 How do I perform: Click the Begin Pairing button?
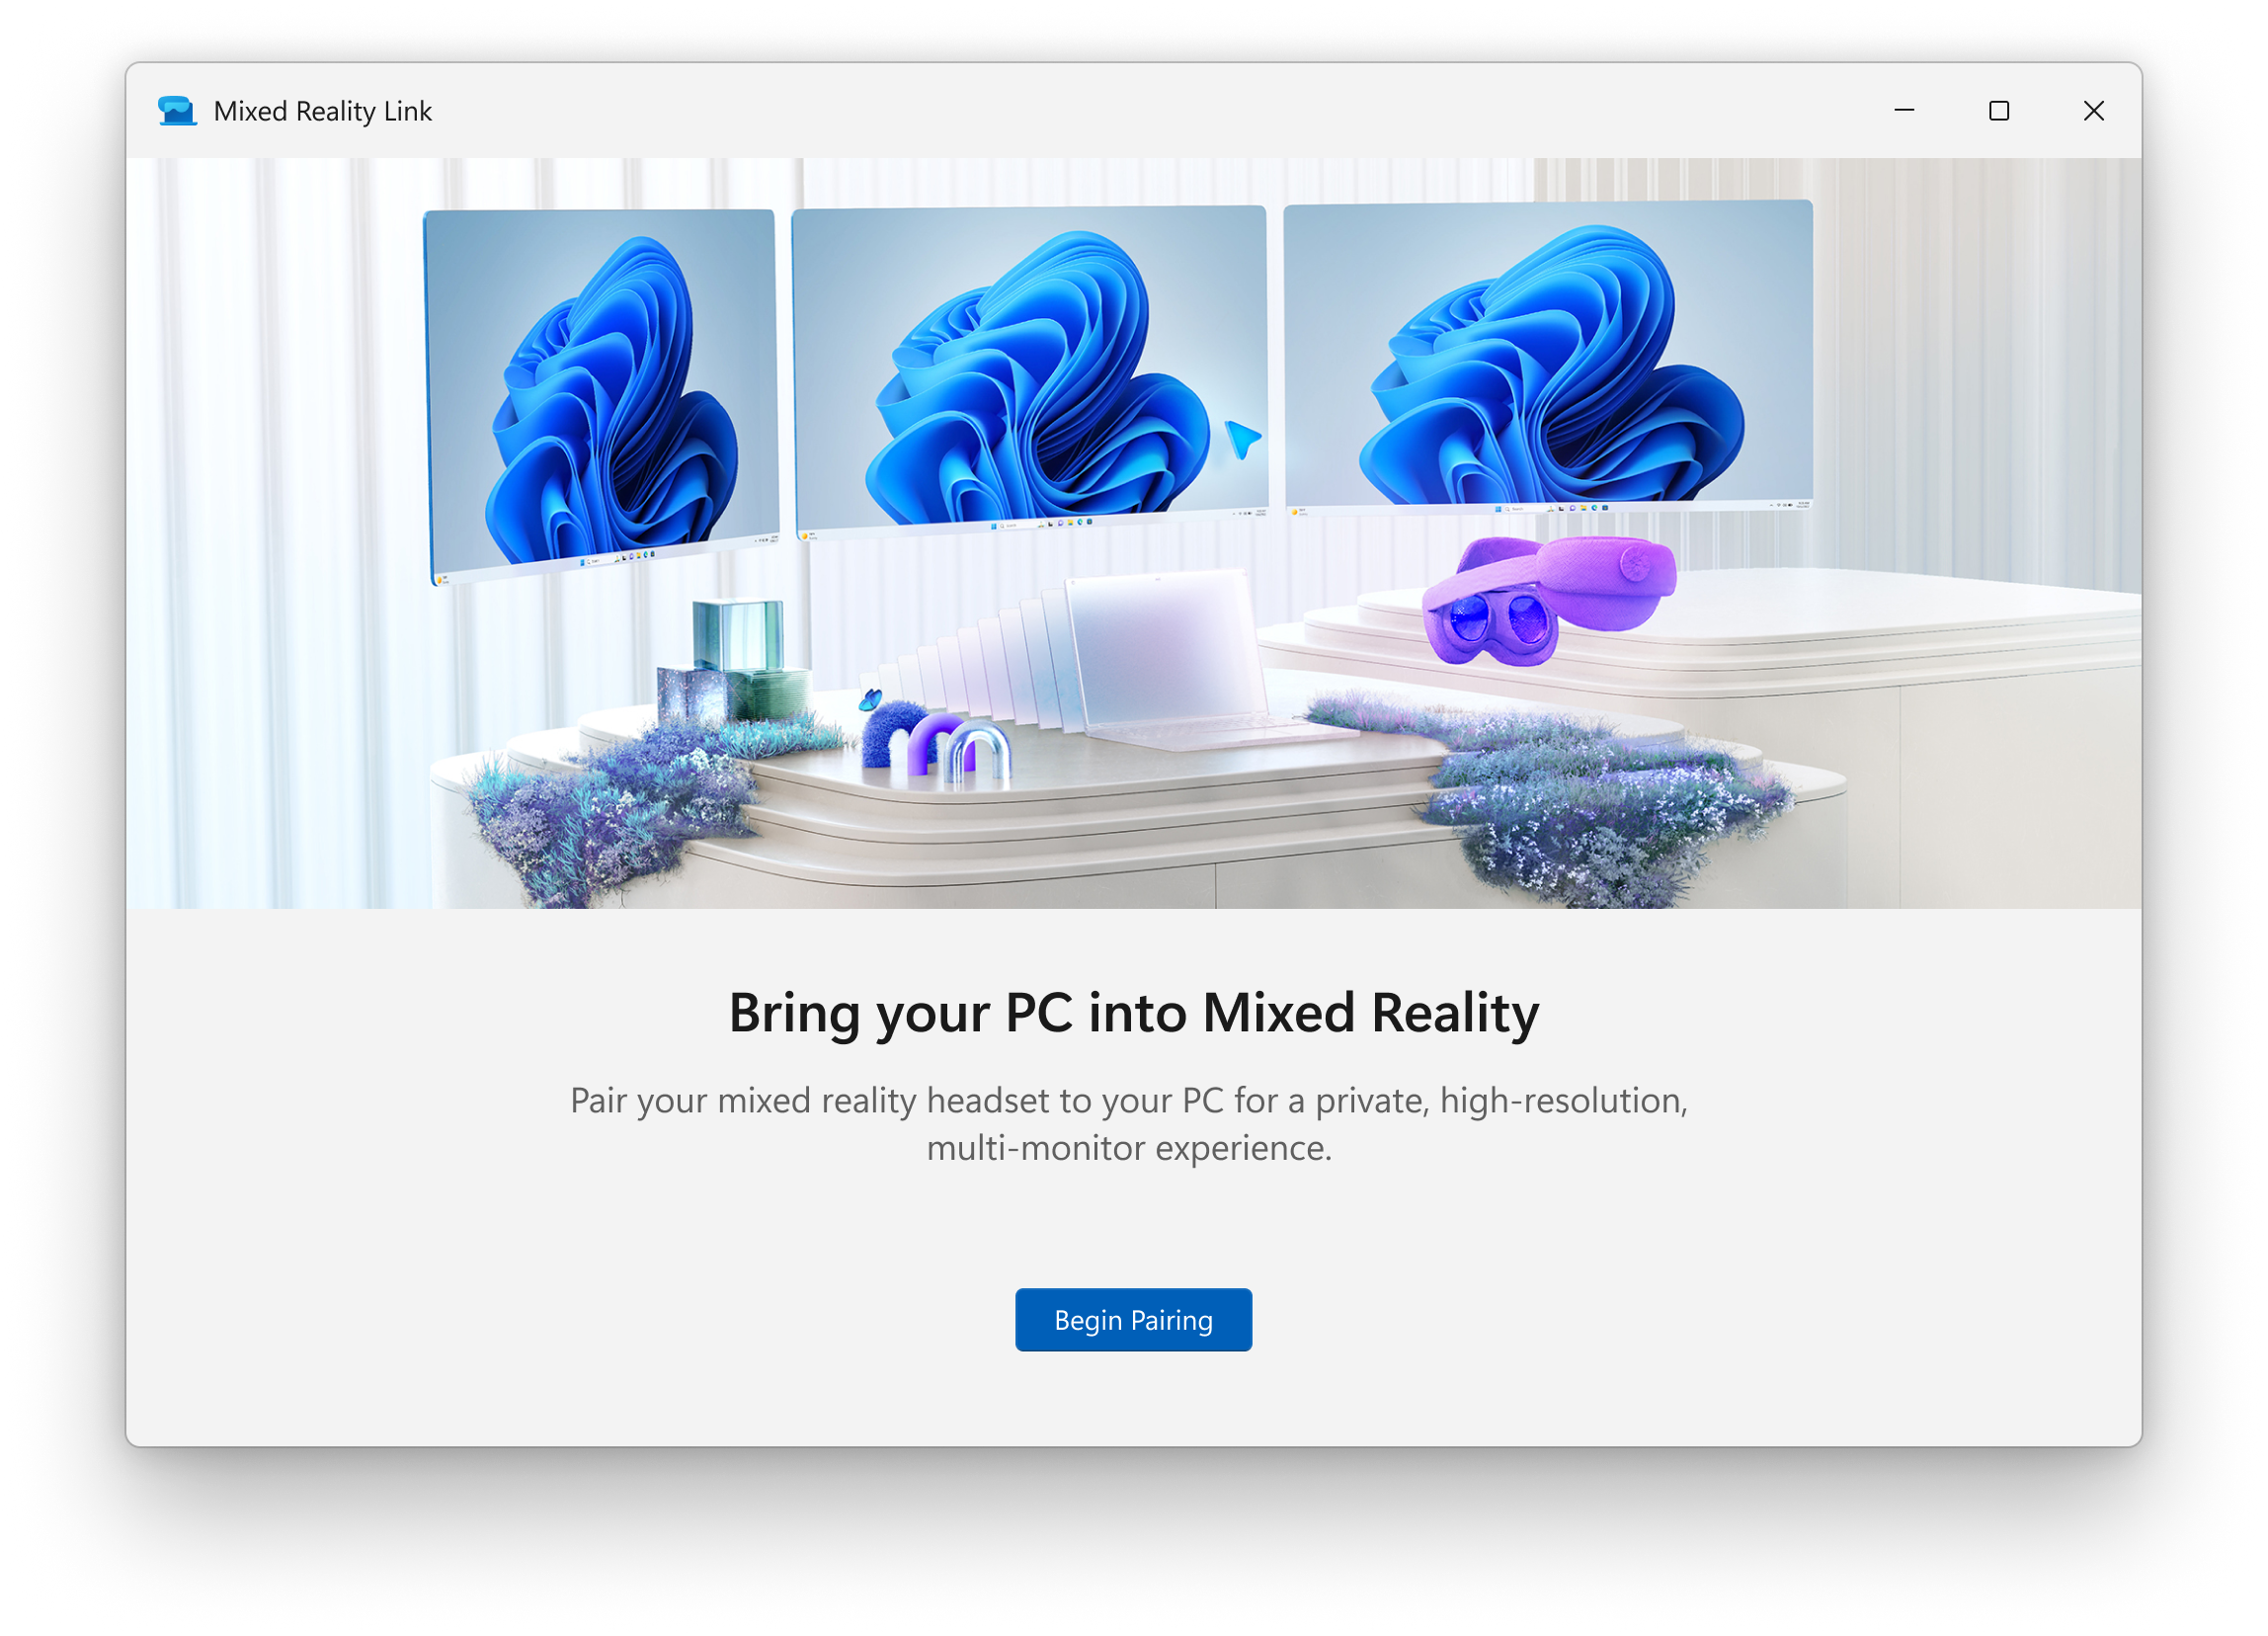pos(1133,1320)
